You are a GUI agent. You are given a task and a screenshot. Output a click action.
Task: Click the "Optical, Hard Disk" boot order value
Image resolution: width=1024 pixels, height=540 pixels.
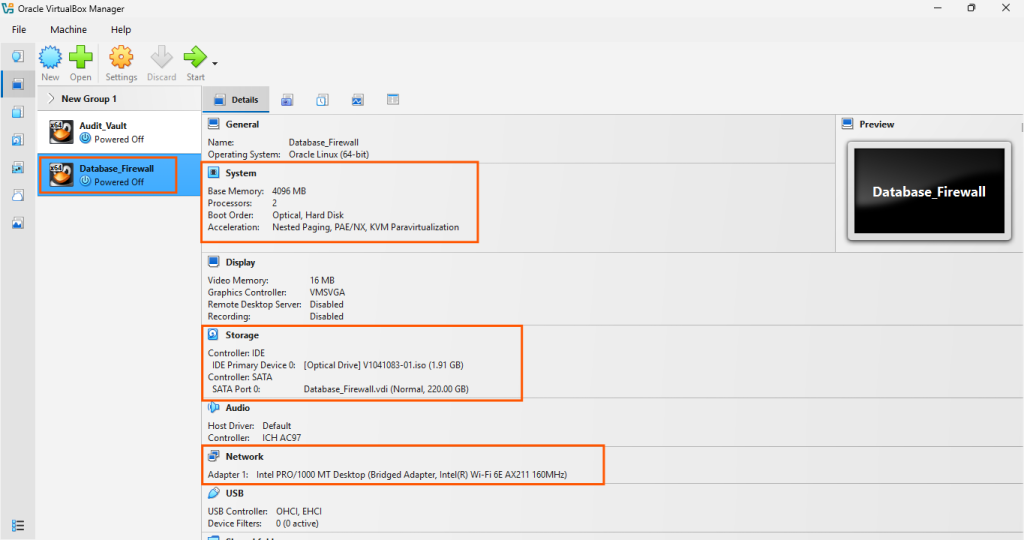coord(308,215)
